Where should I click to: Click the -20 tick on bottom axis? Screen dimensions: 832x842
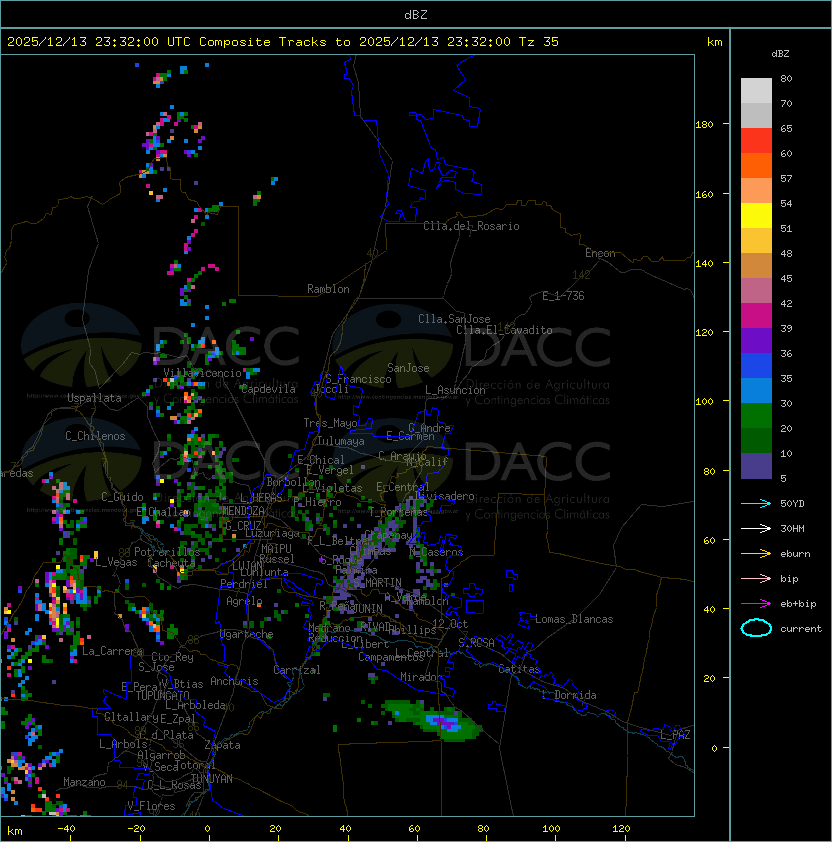click(x=136, y=829)
